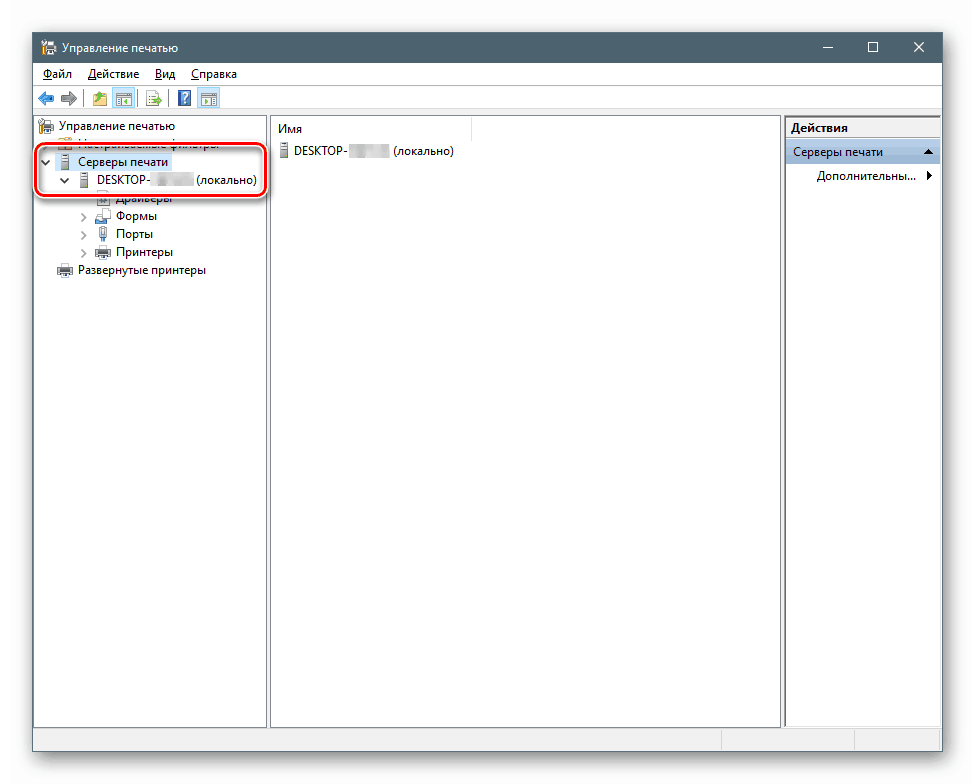Select Порты in the tree
The height and width of the screenshot is (784, 975).
(134, 234)
